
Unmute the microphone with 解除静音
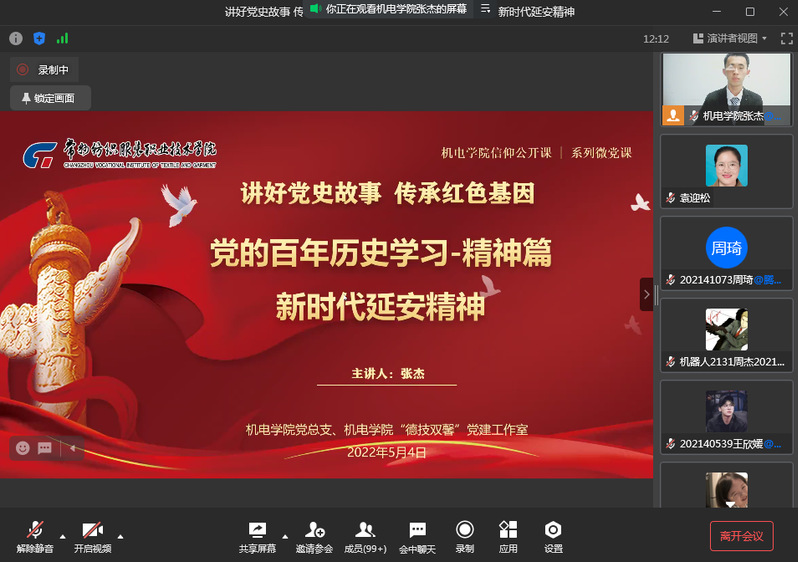tap(35, 536)
